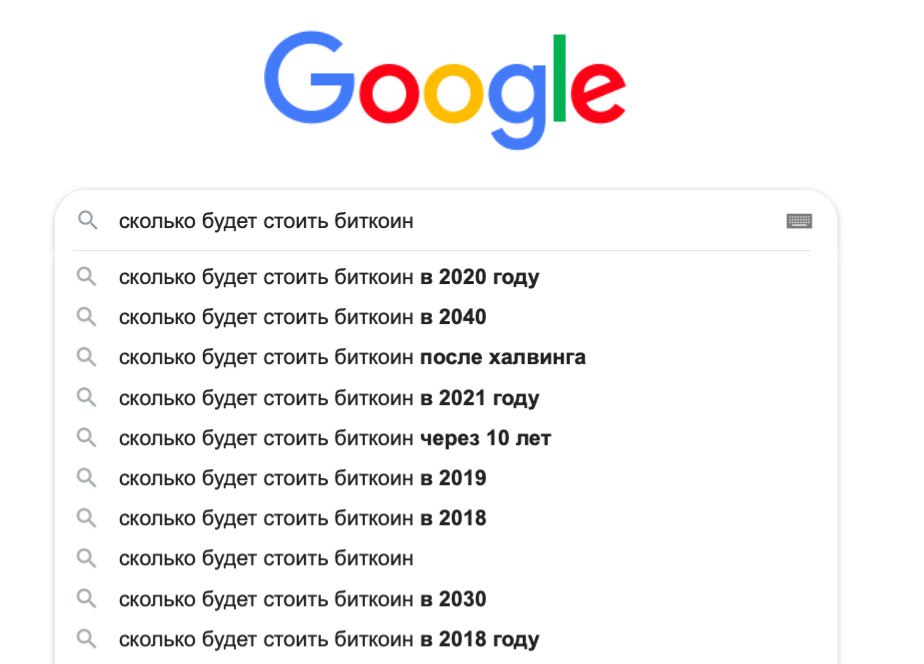The image size is (924, 664).
Task: Select the suggestion ending with "в 2019"
Action: click(x=302, y=478)
